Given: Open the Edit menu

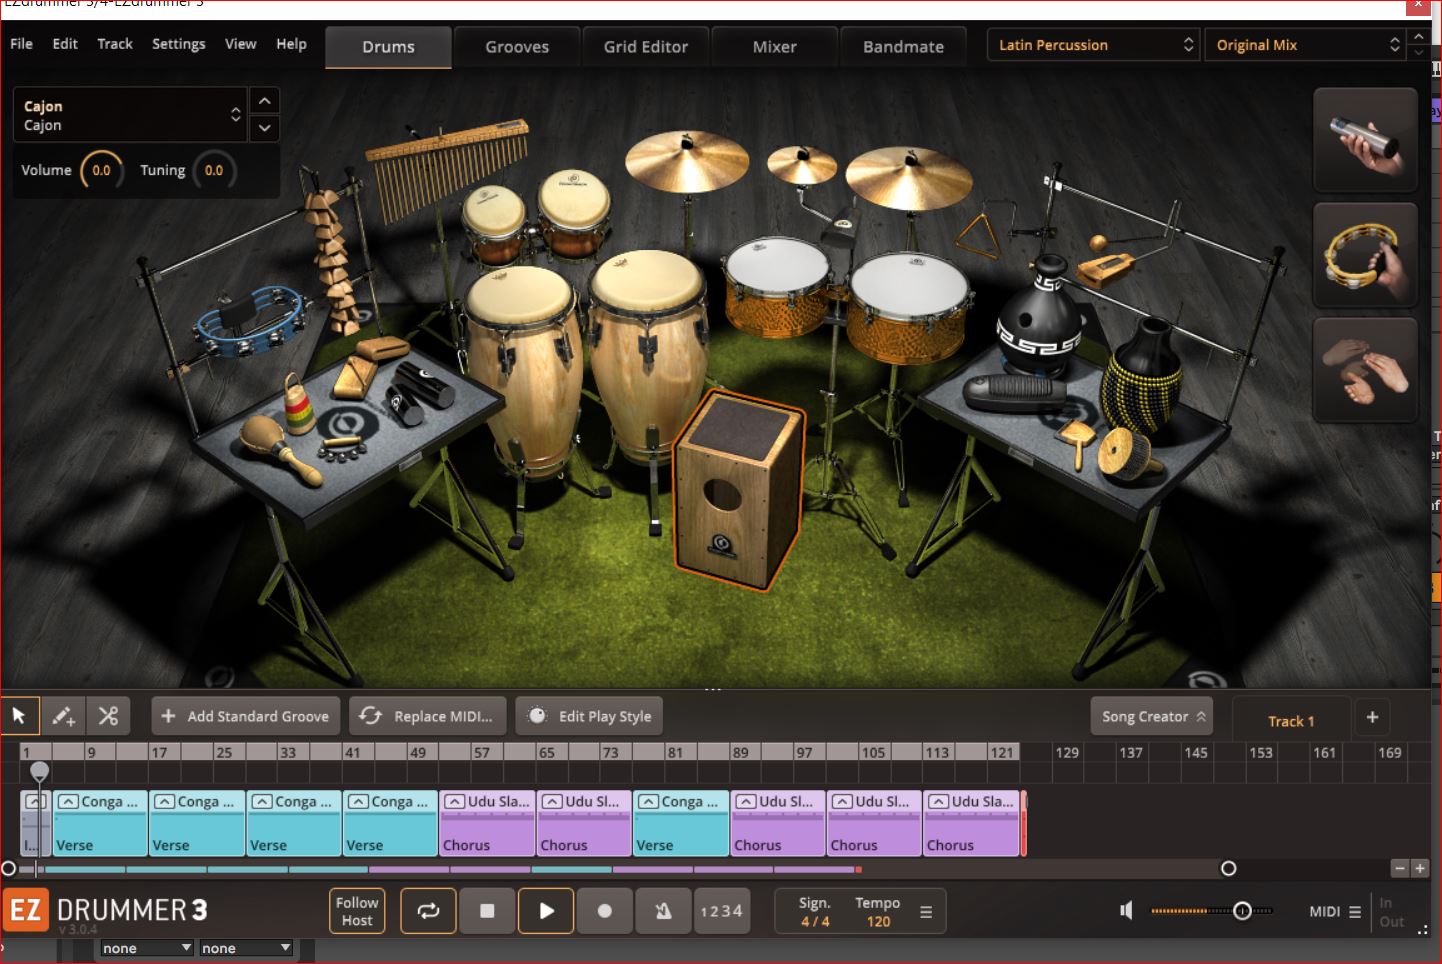Looking at the screenshot, I should click(x=65, y=44).
